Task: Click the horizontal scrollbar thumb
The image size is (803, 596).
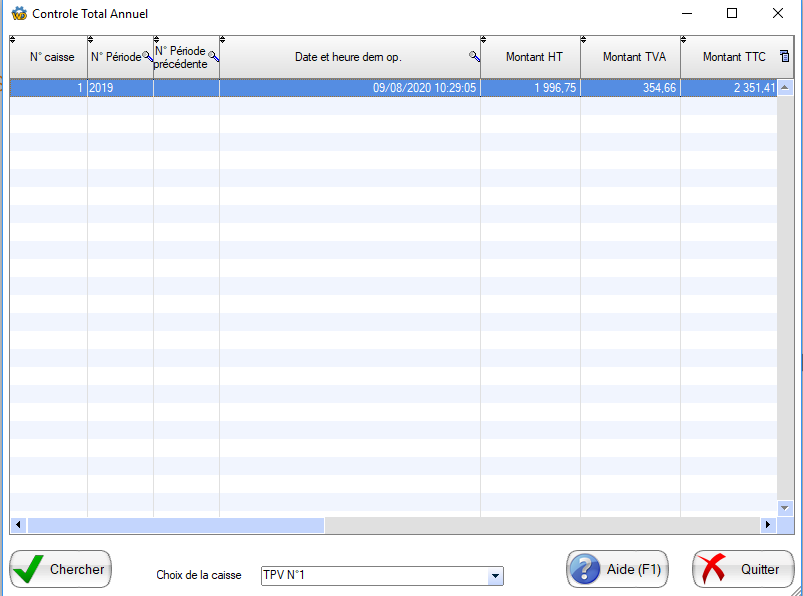Action: pos(175,525)
